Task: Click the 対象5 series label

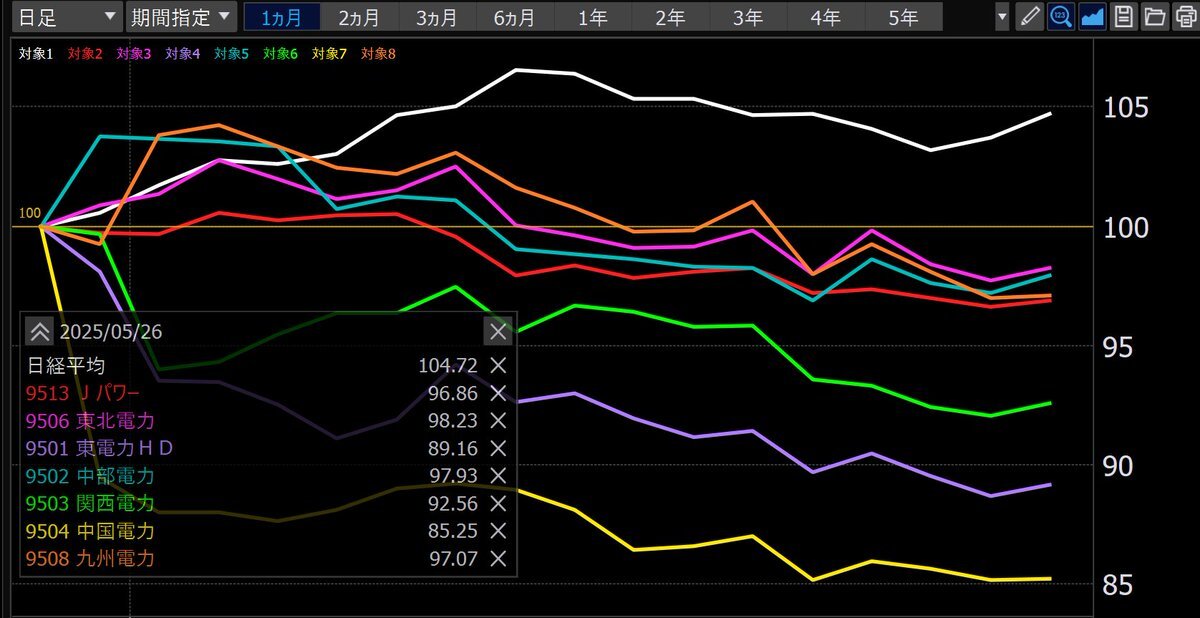Action: pyautogui.click(x=231, y=54)
